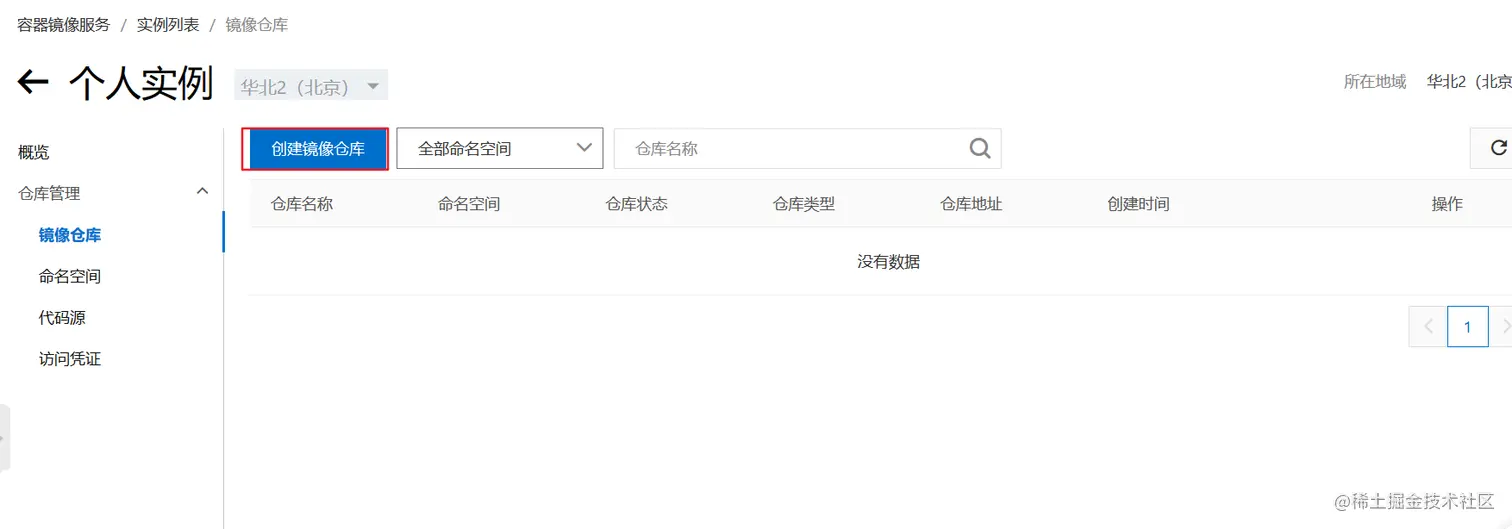Click the 命名空间 column header
The height and width of the screenshot is (529, 1512).
click(469, 204)
